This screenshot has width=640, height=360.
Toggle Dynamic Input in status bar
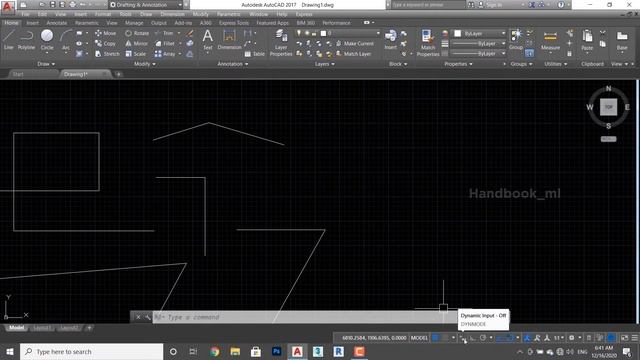(x=463, y=338)
